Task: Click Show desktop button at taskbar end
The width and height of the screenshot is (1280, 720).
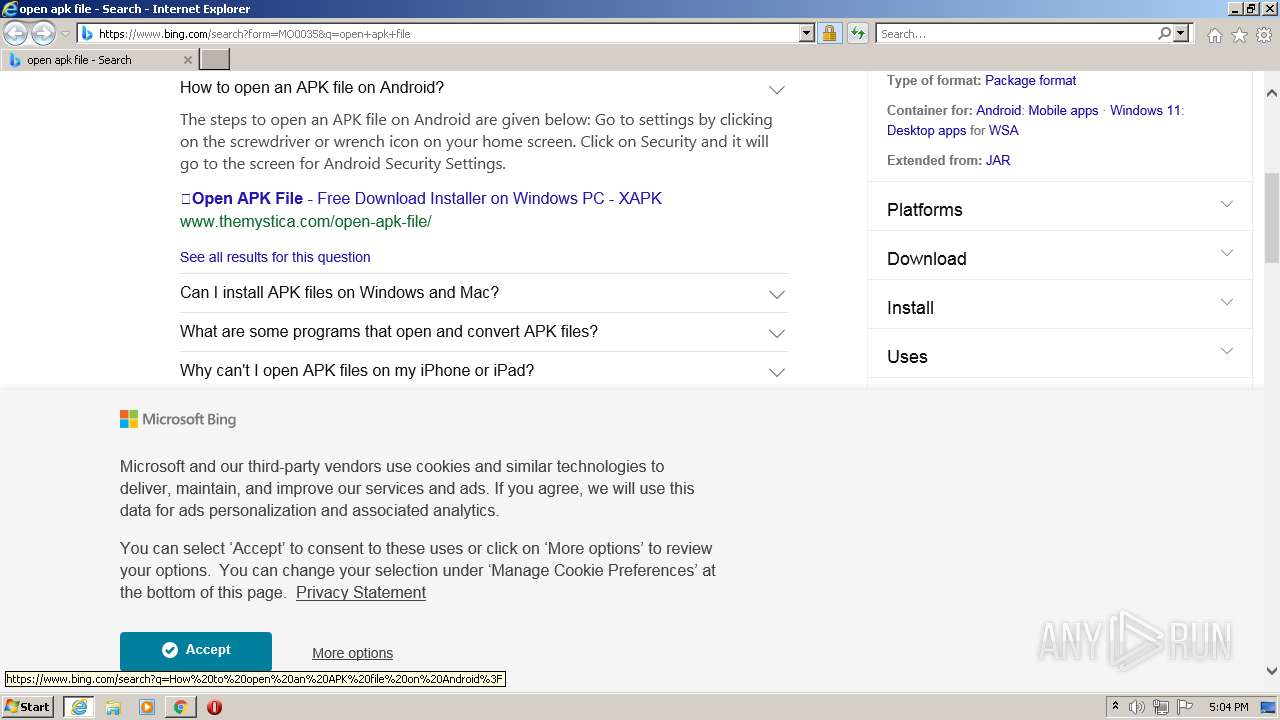Action: tap(1268, 707)
